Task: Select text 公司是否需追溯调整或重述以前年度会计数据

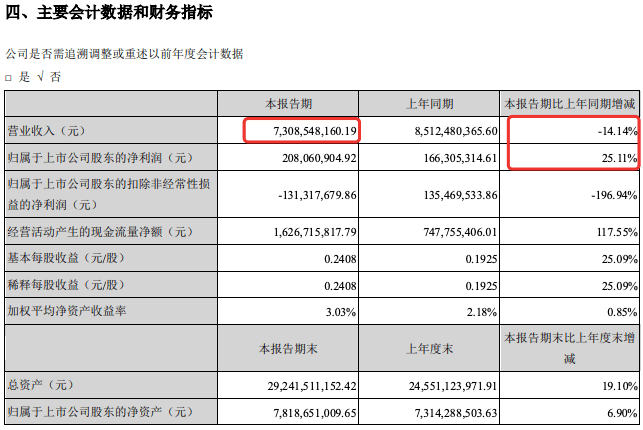Action: [124, 54]
